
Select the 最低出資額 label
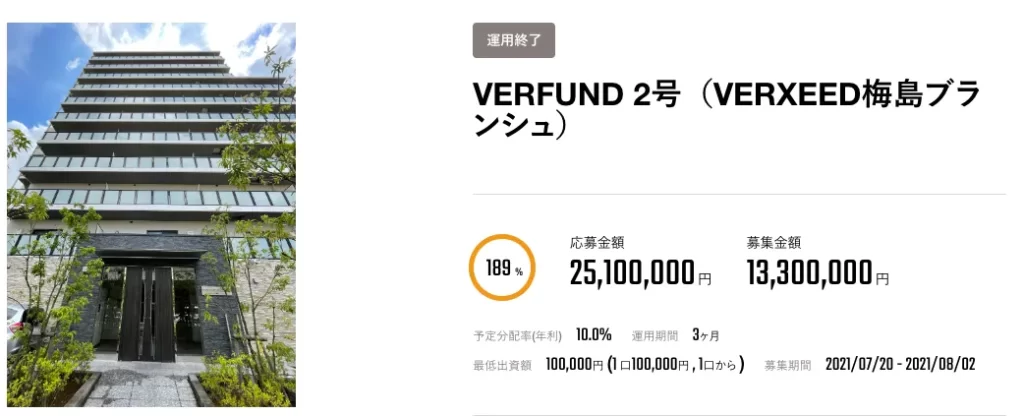point(502,365)
